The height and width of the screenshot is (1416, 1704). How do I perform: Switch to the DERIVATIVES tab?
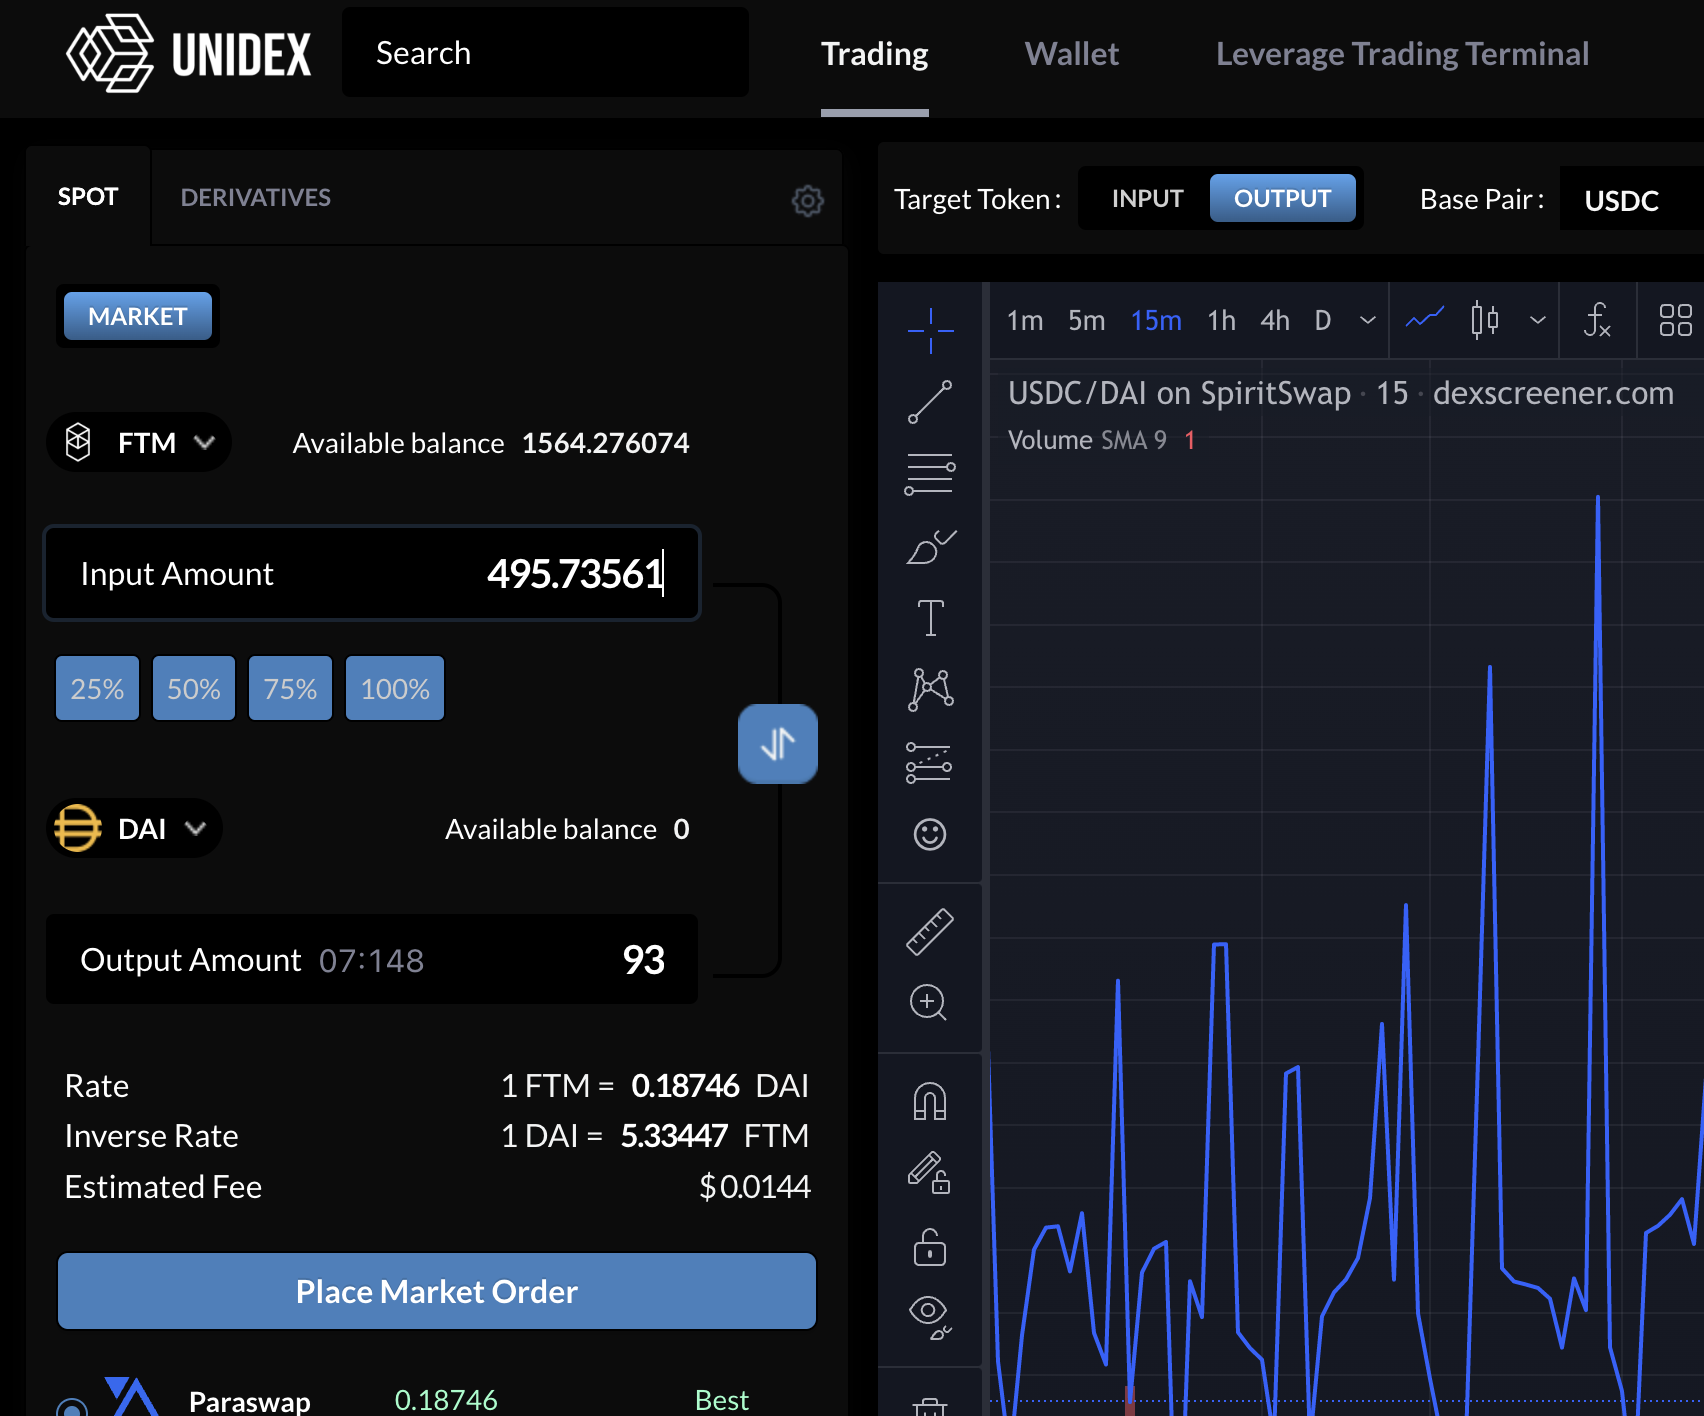255,197
